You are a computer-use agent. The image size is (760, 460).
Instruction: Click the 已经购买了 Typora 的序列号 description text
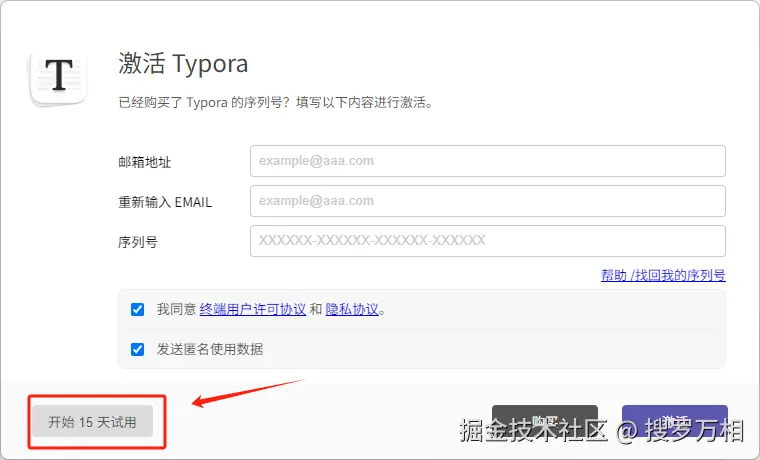[x=275, y=102]
